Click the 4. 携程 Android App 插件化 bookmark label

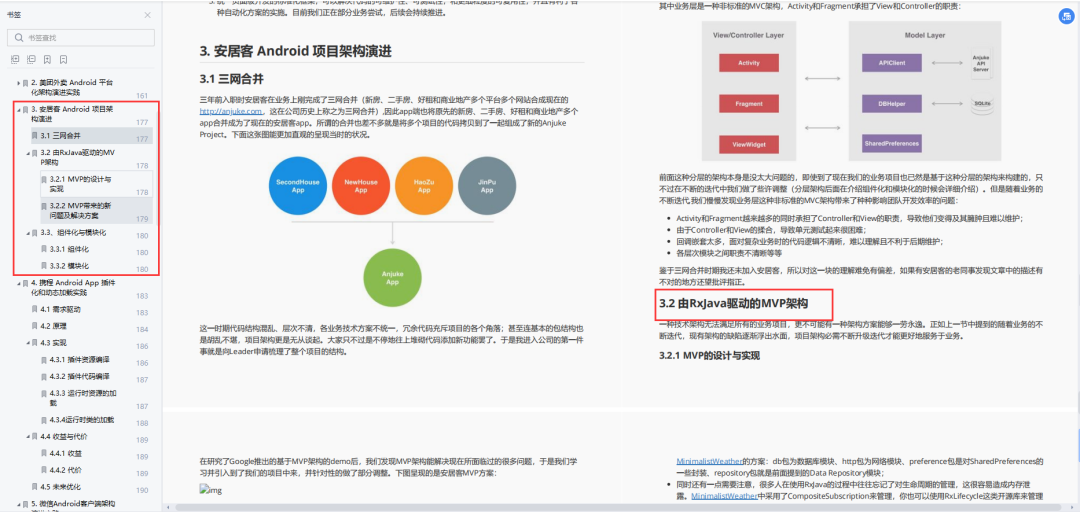point(72,287)
